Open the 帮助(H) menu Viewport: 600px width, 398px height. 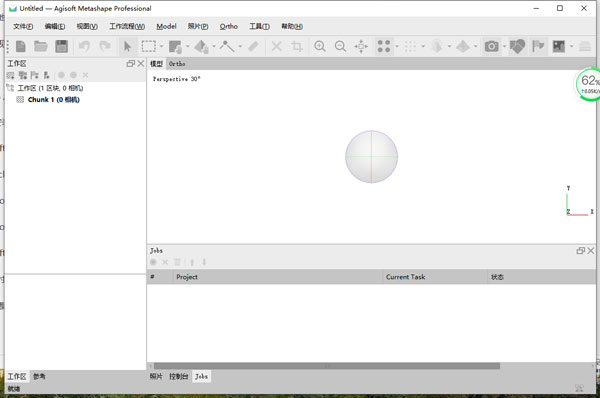292,26
